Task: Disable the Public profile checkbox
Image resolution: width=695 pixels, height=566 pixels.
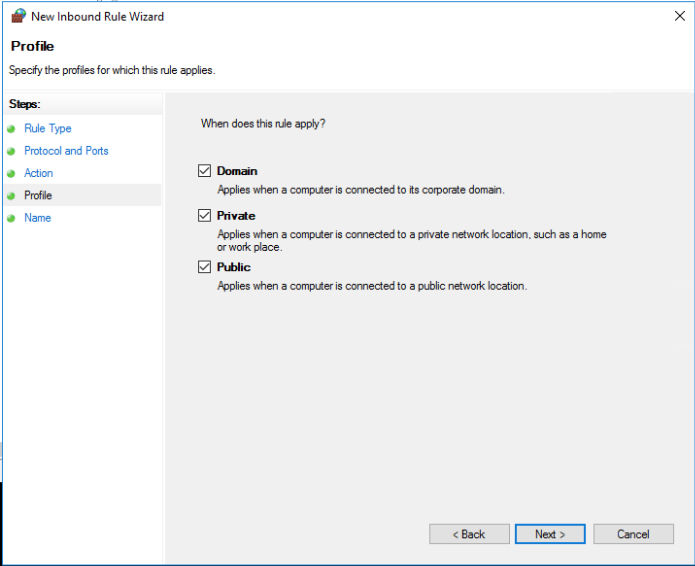Action: (x=205, y=267)
